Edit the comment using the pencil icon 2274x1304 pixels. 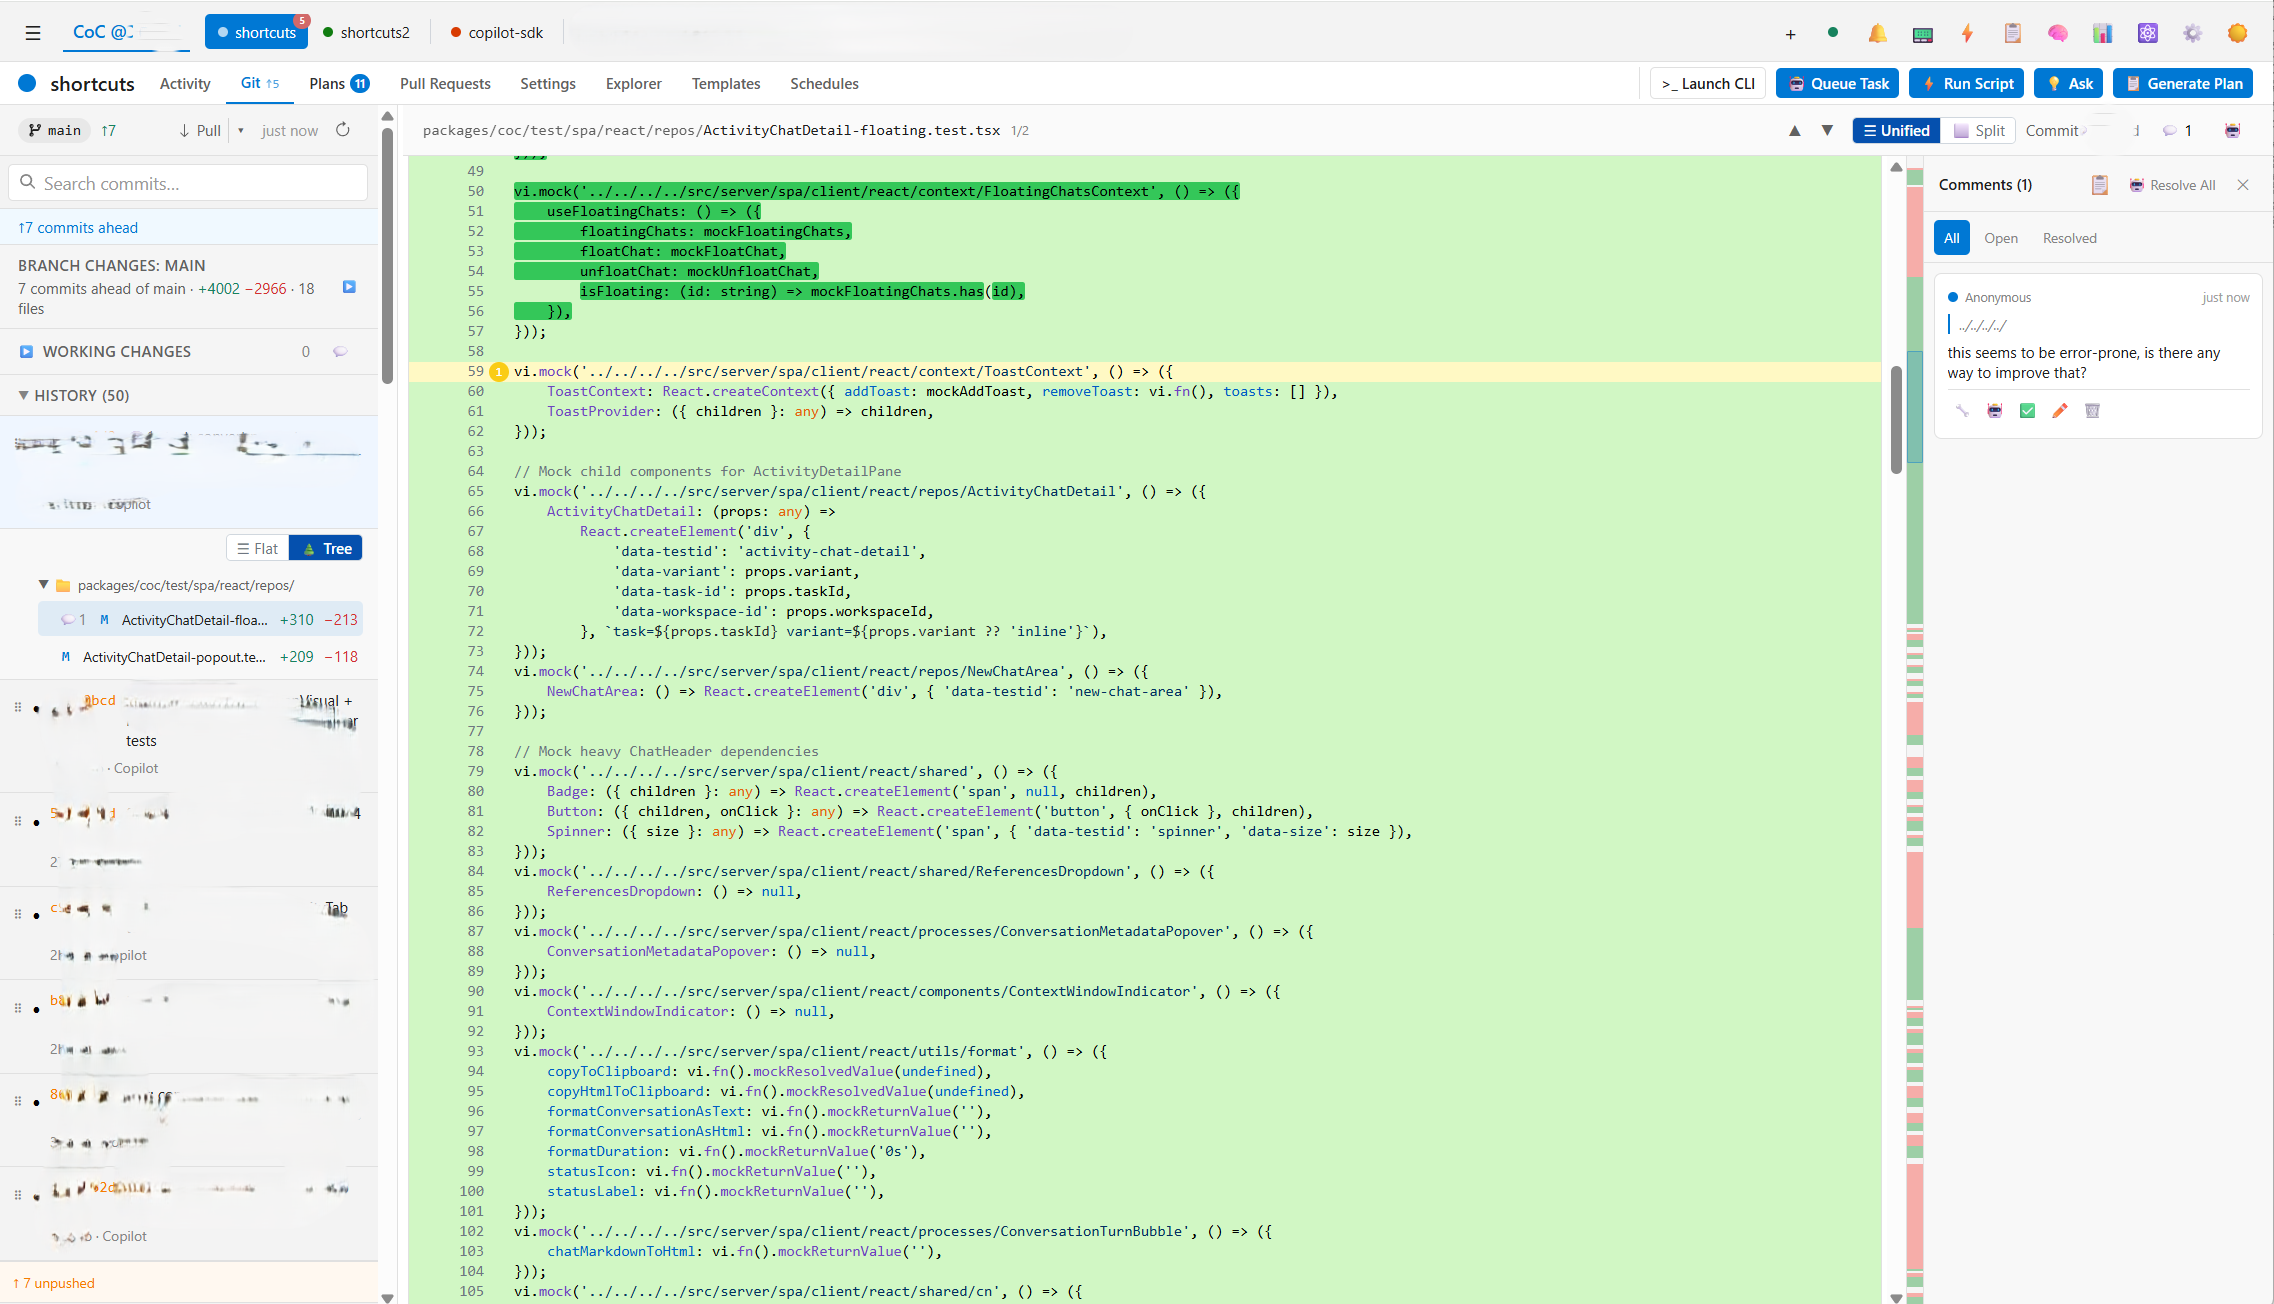click(2059, 410)
